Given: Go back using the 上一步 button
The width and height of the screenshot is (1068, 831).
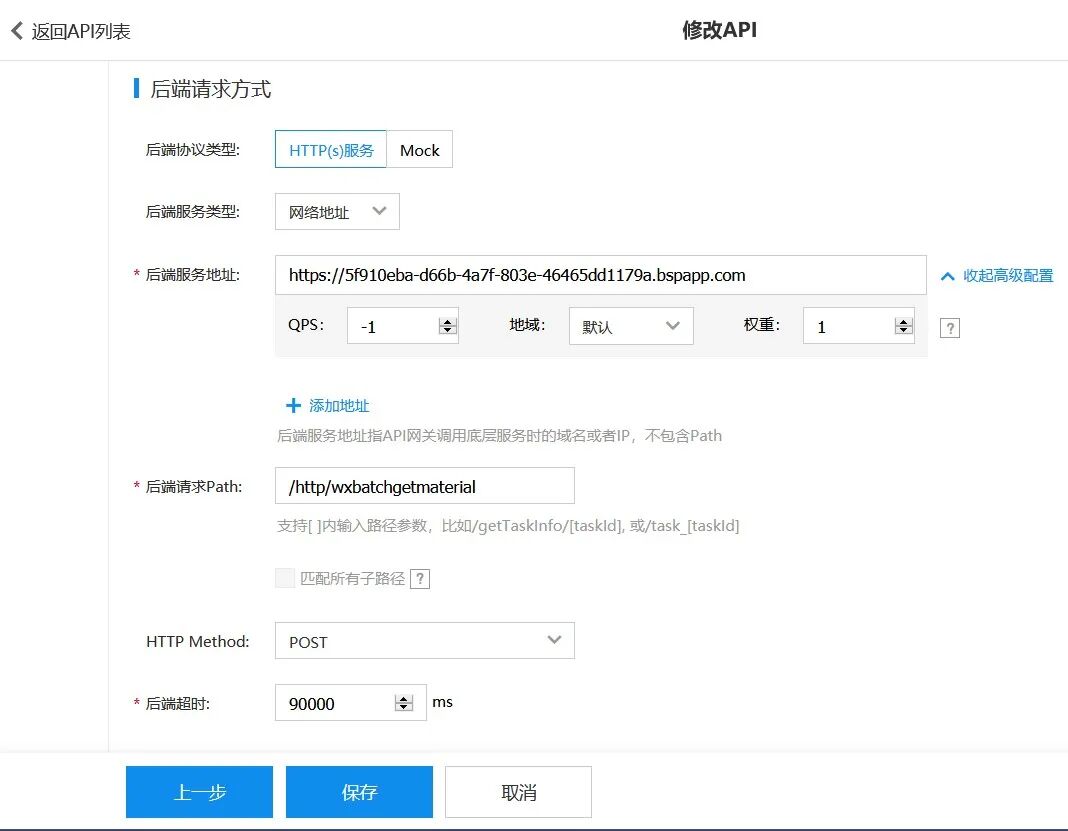Looking at the screenshot, I should (x=199, y=791).
